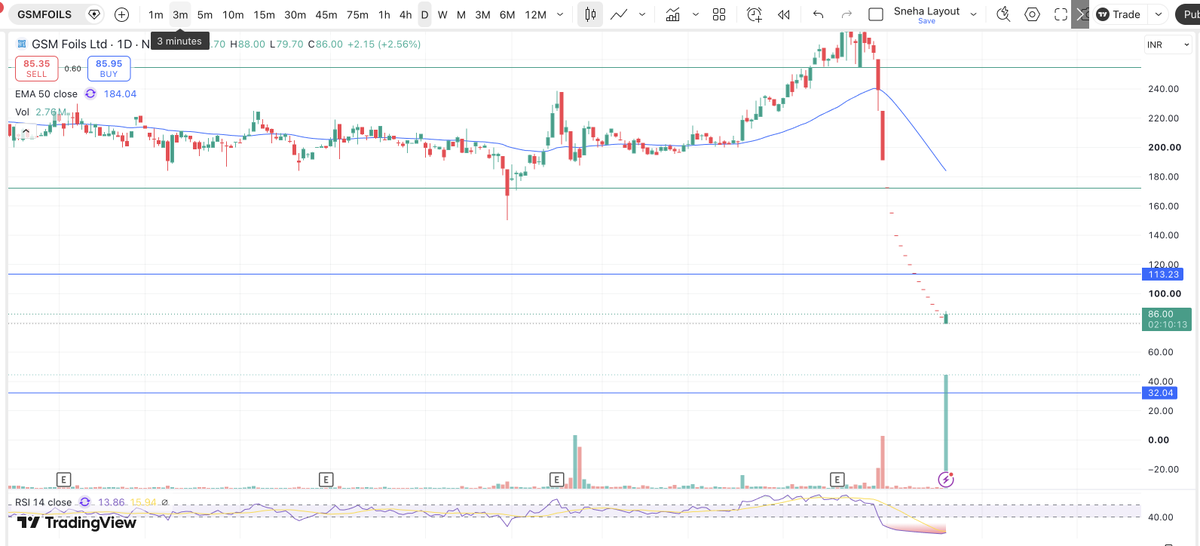Image resolution: width=1200 pixels, height=546 pixels.
Task: Click the 113.23 price label on axis
Action: click(1164, 274)
